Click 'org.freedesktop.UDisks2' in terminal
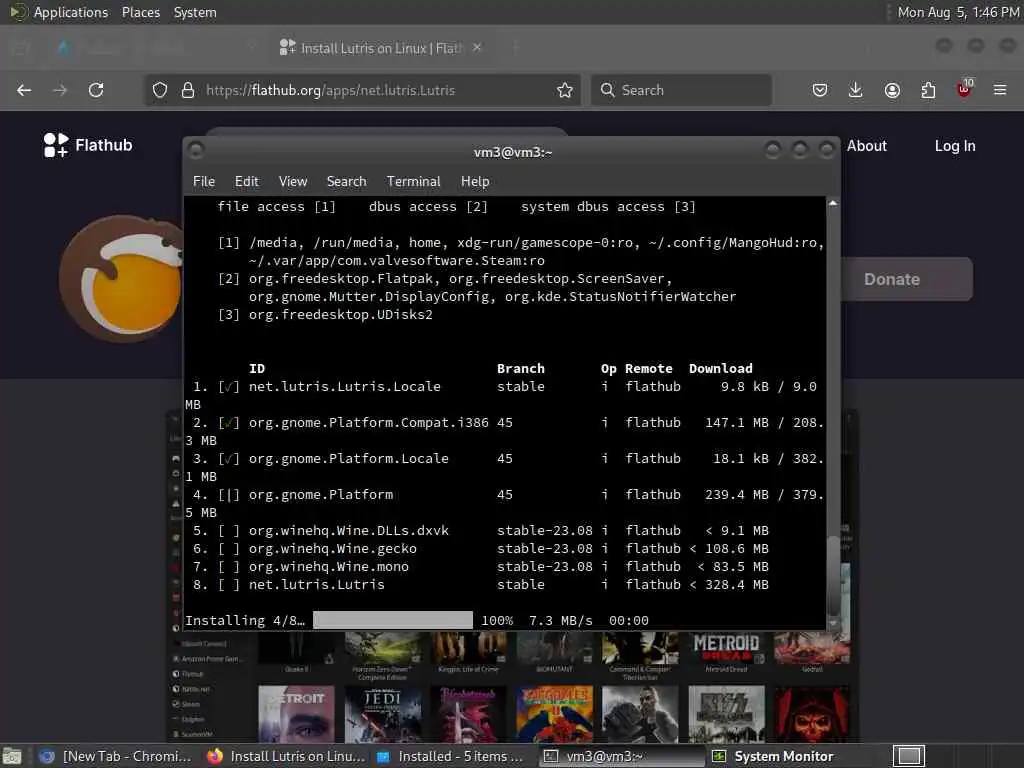Image resolution: width=1024 pixels, height=768 pixels. (340, 315)
